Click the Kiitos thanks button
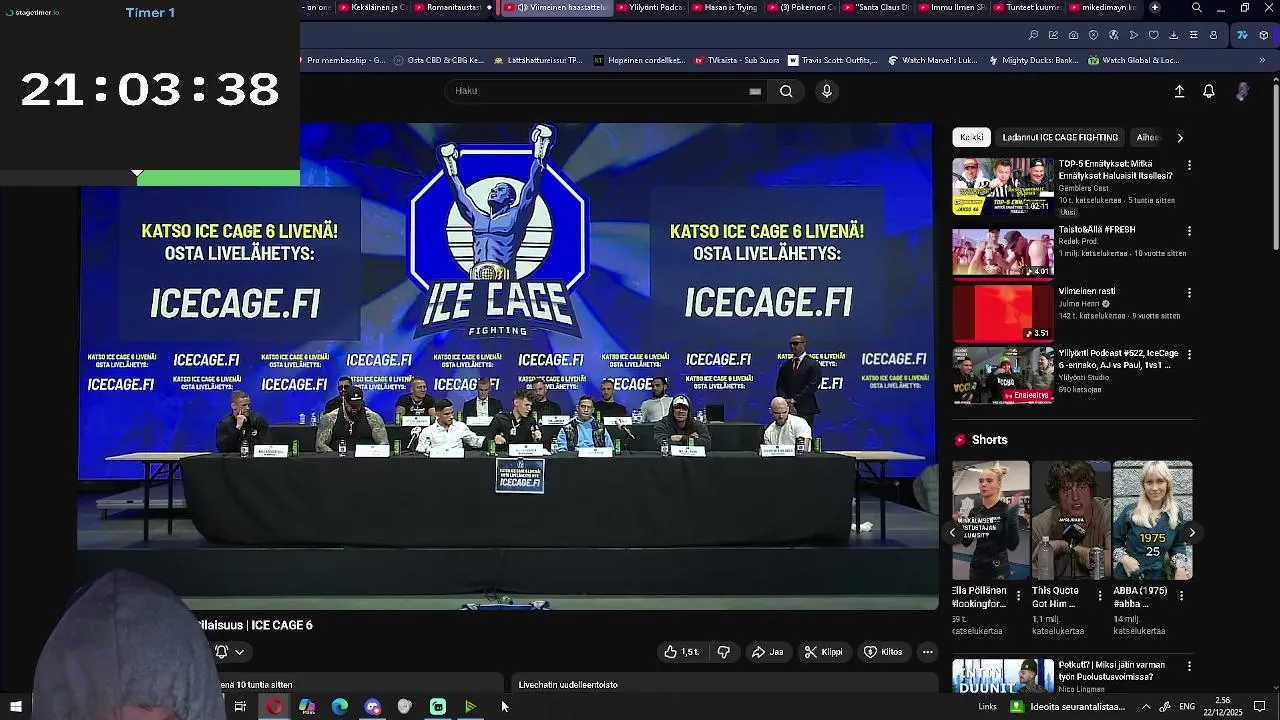The width and height of the screenshot is (1280, 720). pyautogui.click(x=883, y=652)
